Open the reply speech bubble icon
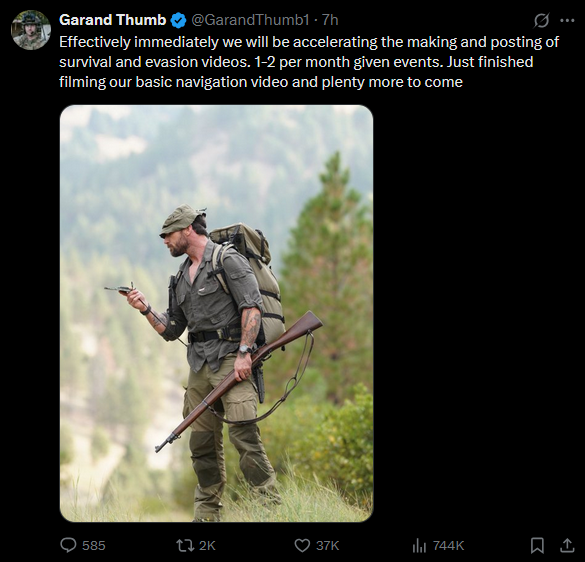585x562 pixels. pyautogui.click(x=68, y=545)
